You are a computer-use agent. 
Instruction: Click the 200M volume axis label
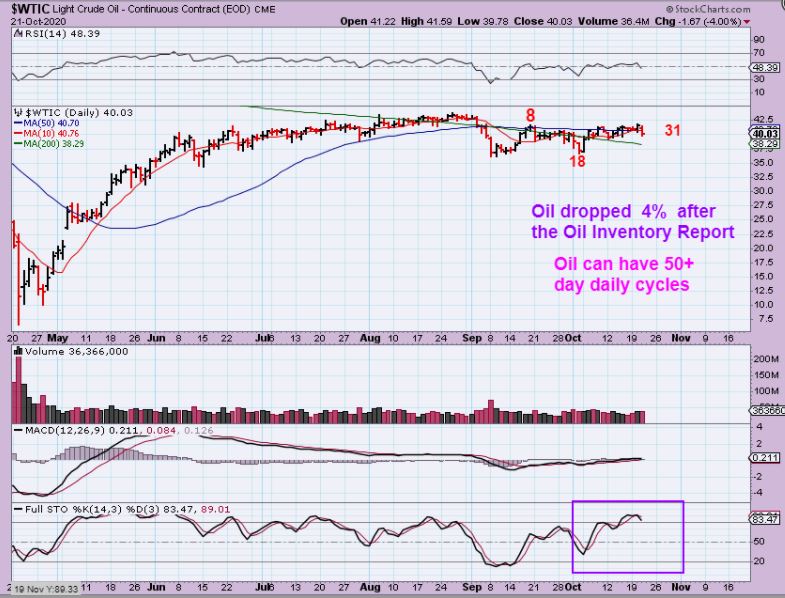(765, 359)
